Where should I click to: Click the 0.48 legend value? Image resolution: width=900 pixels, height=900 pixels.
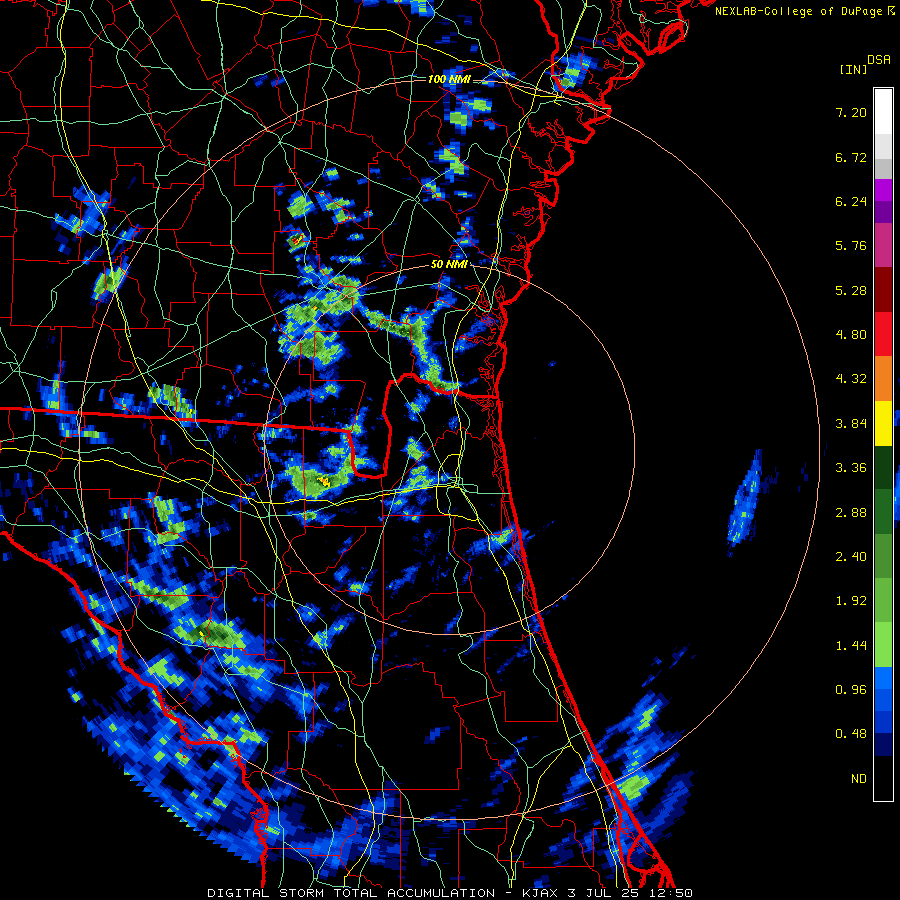(851, 734)
